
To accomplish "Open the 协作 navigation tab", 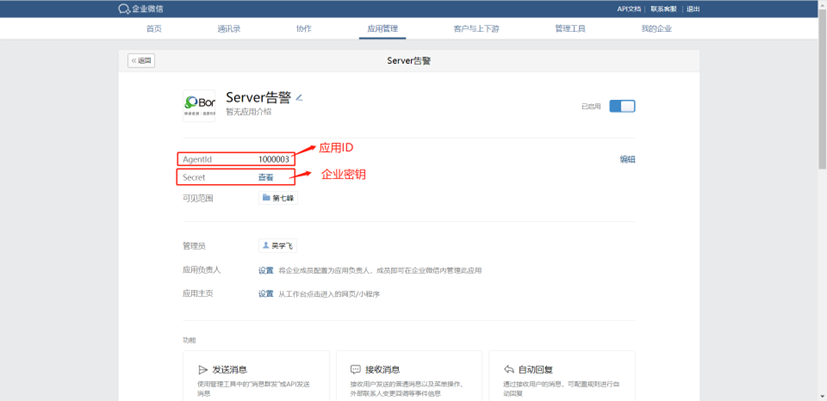I will 303,29.
